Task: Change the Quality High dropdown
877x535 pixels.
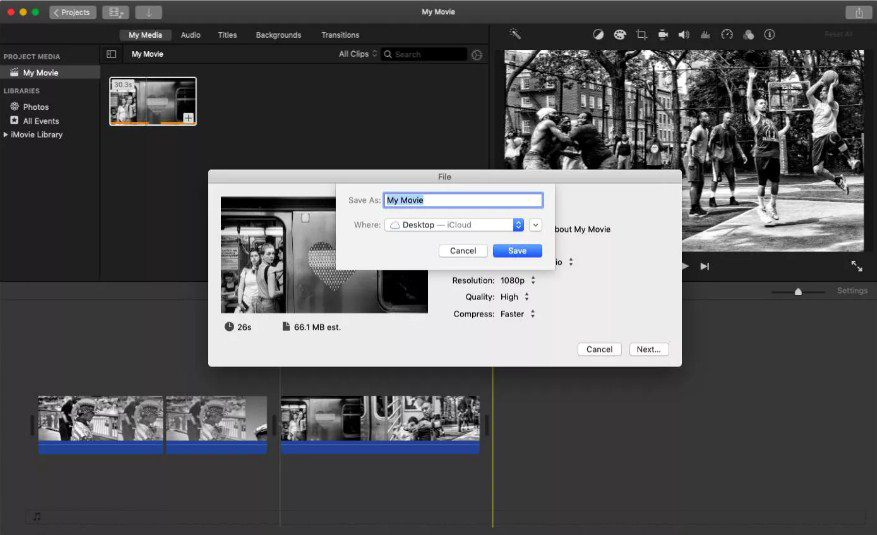Action: tap(515, 297)
